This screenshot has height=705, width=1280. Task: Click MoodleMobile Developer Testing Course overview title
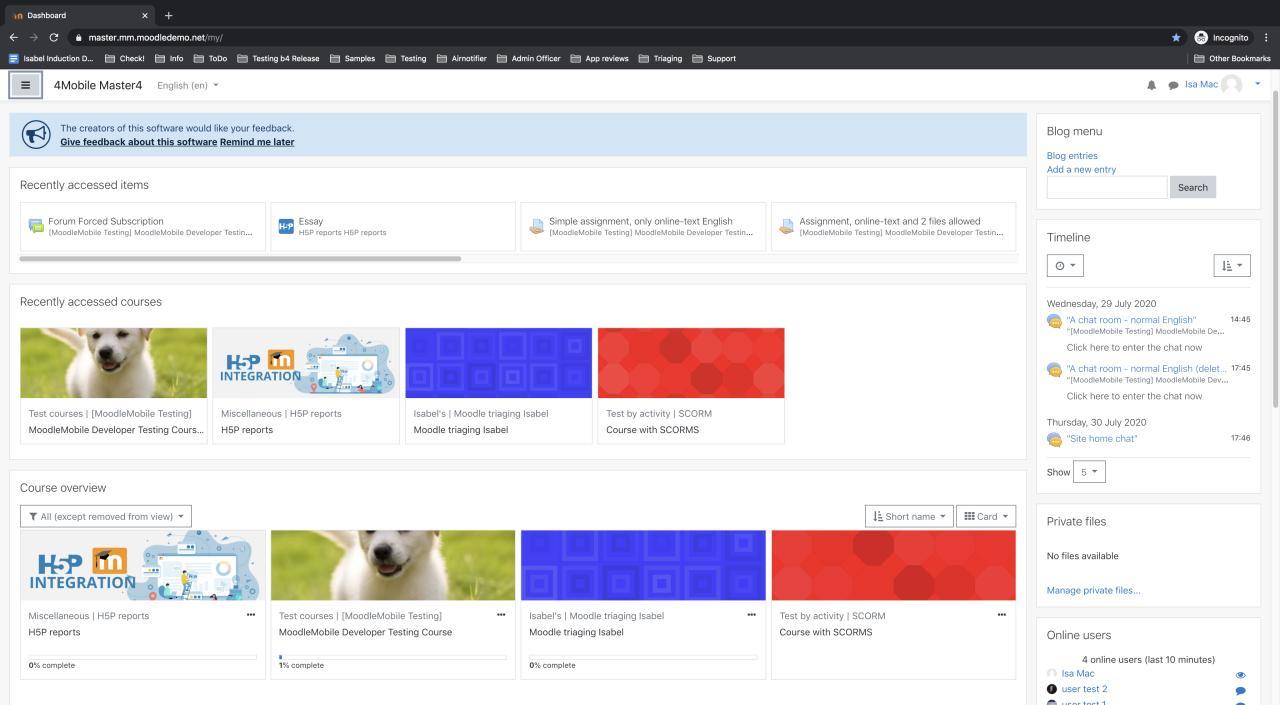[365, 632]
